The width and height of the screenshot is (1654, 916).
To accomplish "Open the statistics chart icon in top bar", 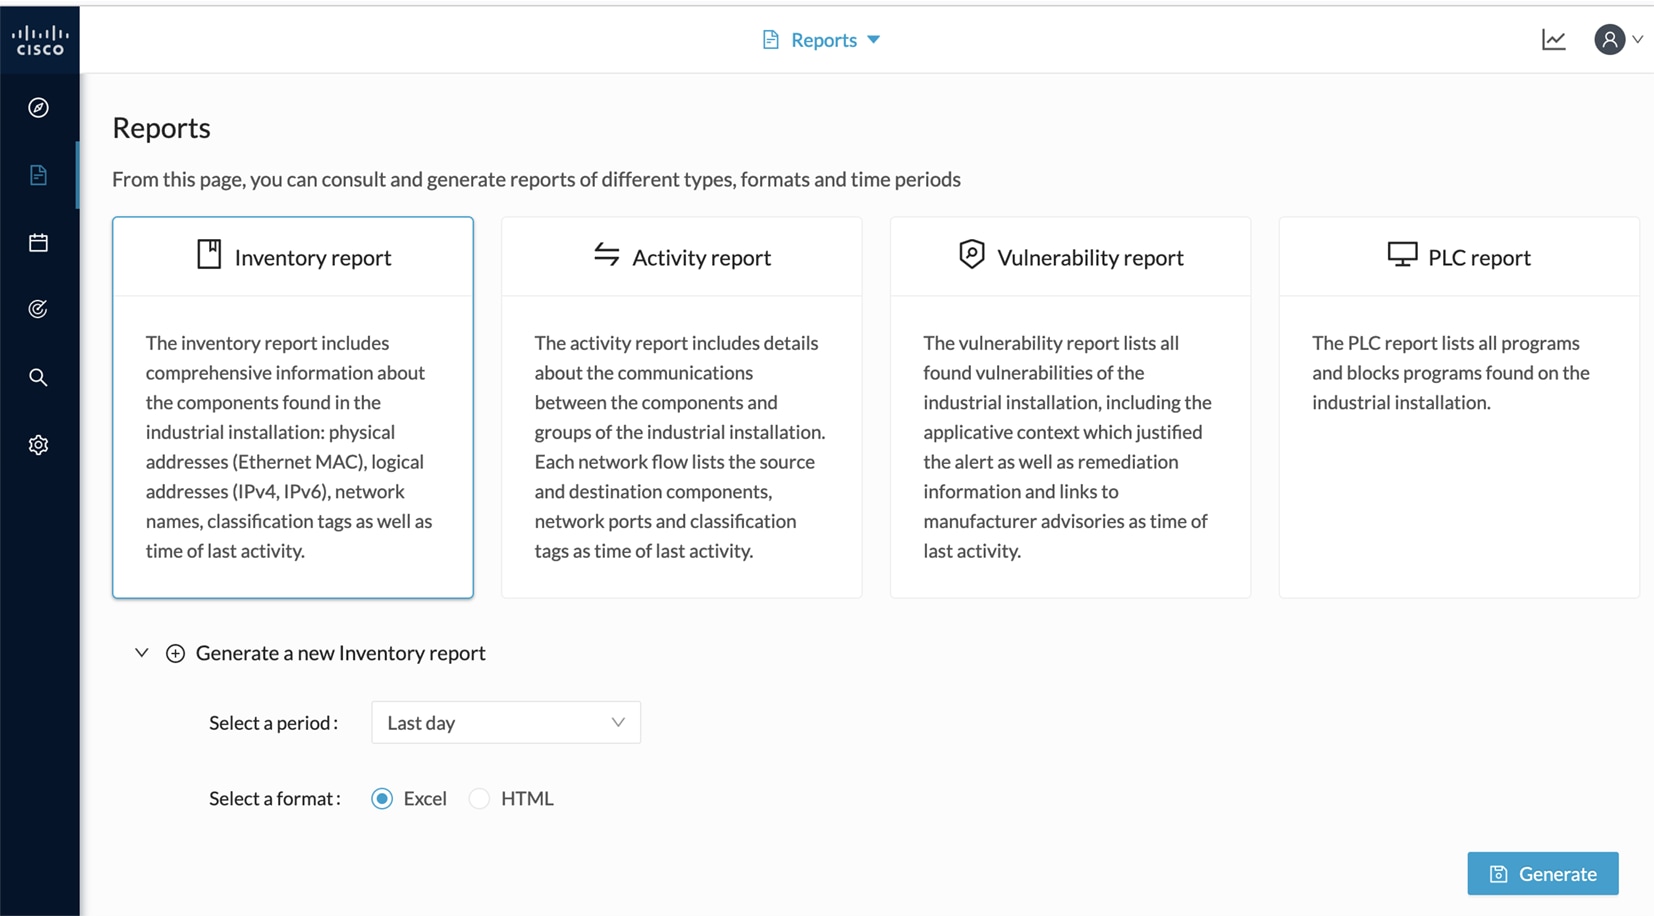I will coord(1553,39).
